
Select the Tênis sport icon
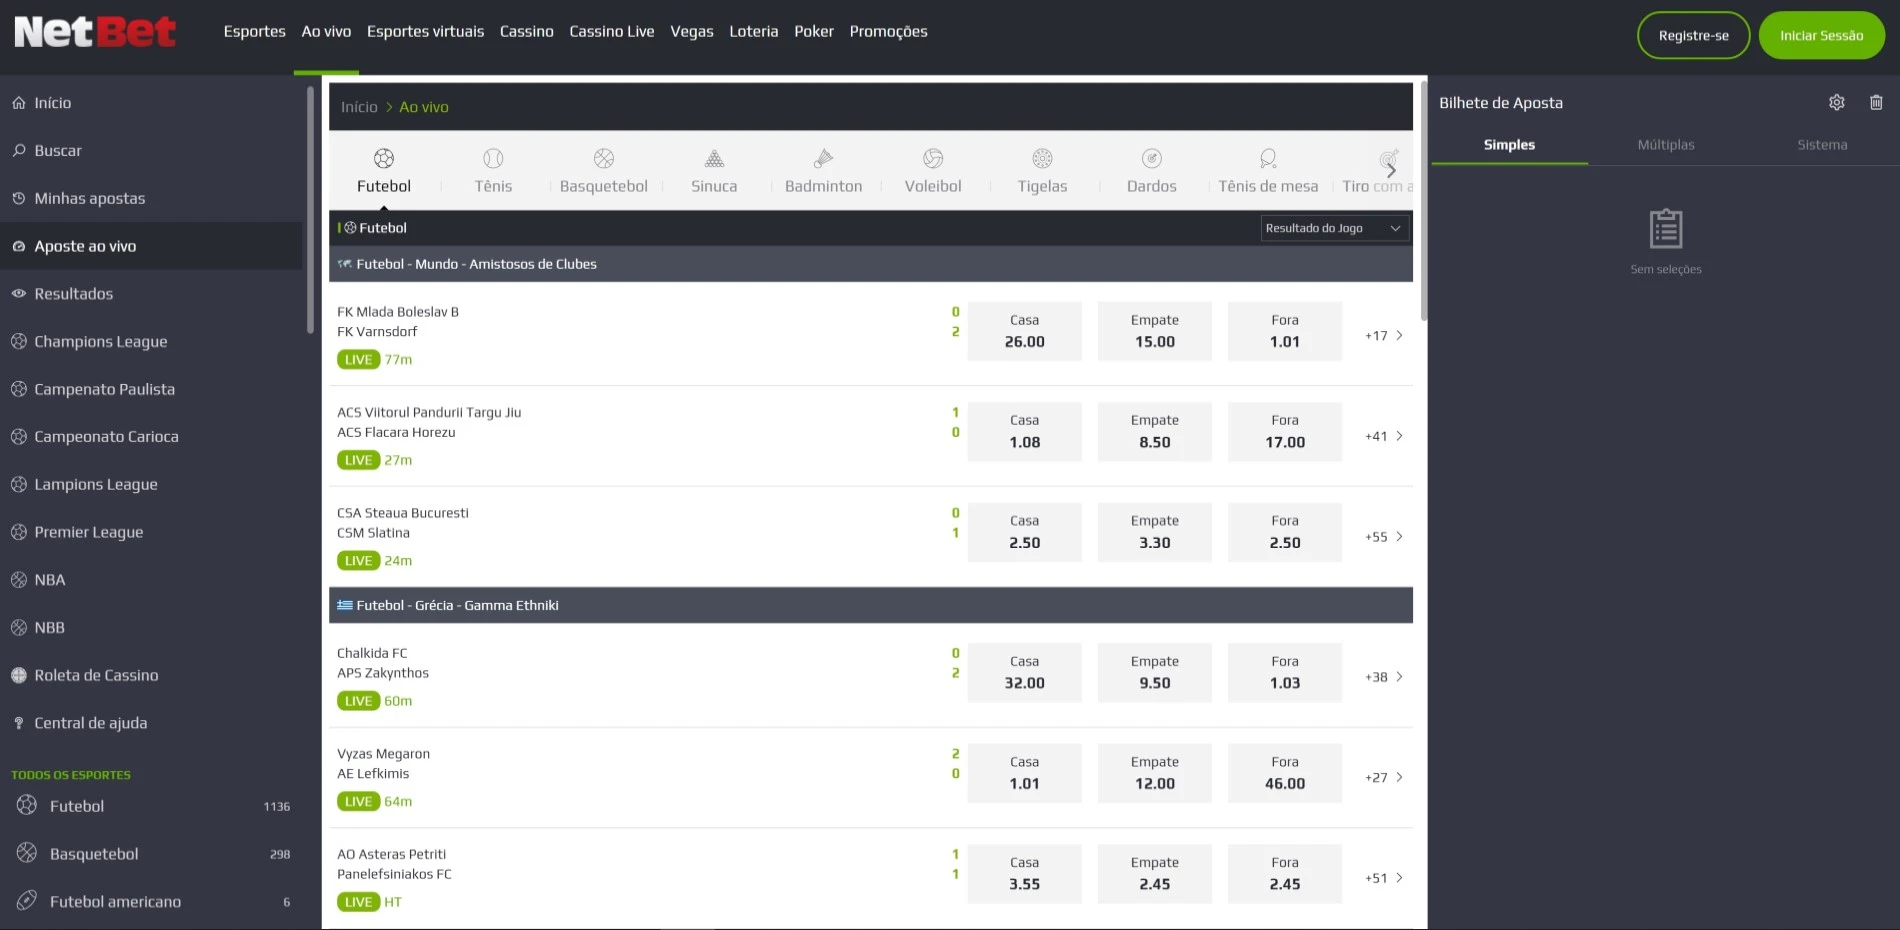coord(492,158)
